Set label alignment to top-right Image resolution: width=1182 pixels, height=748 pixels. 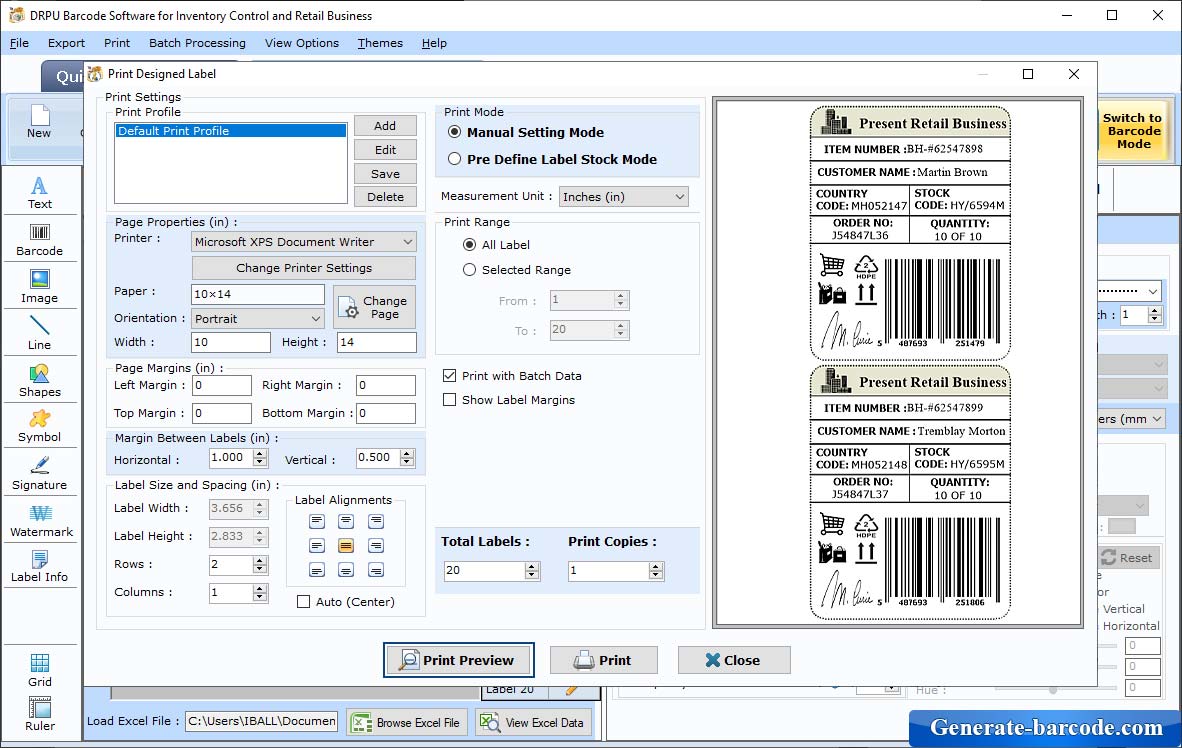click(x=375, y=521)
